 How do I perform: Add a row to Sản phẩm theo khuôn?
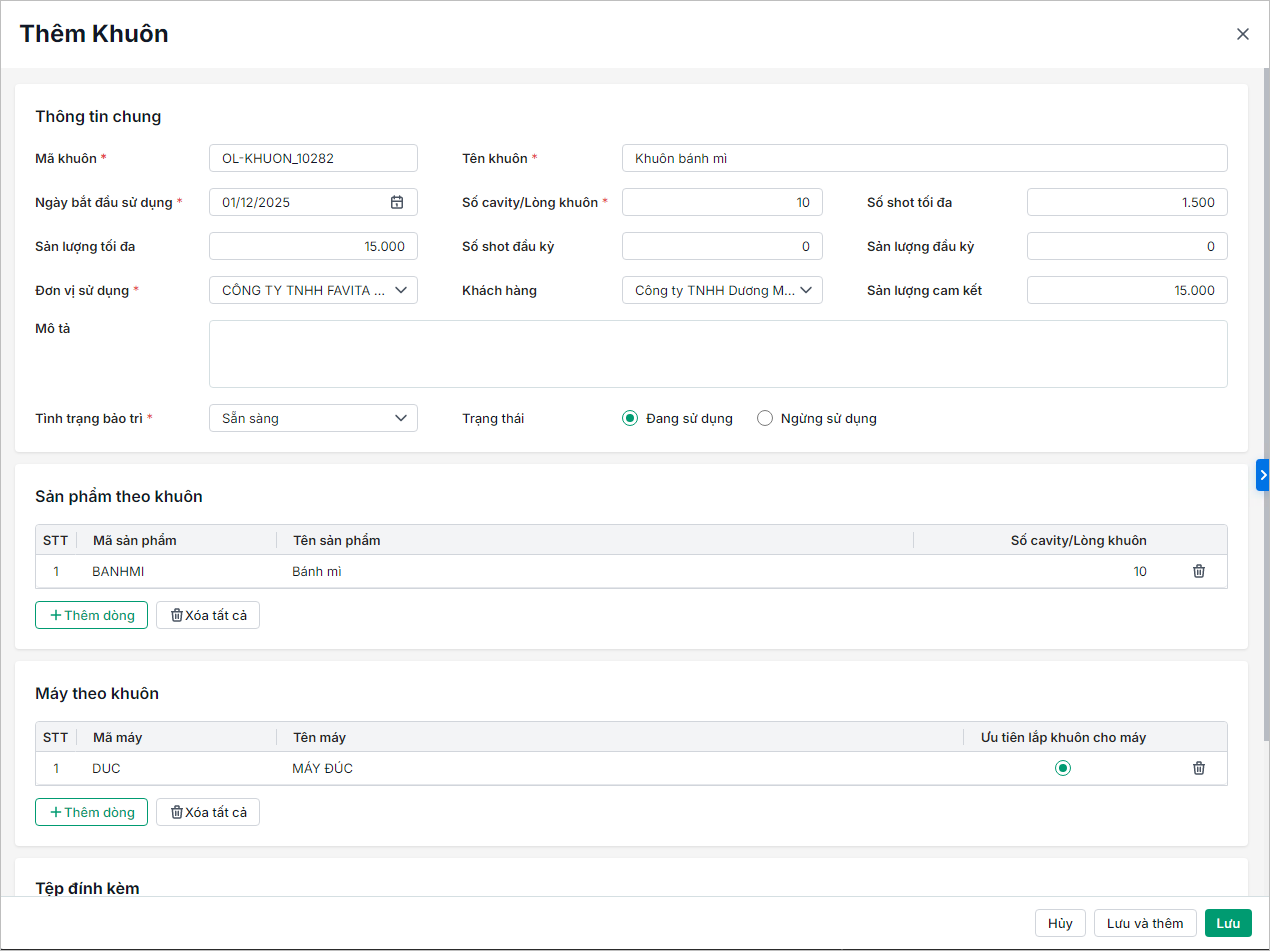(92, 615)
